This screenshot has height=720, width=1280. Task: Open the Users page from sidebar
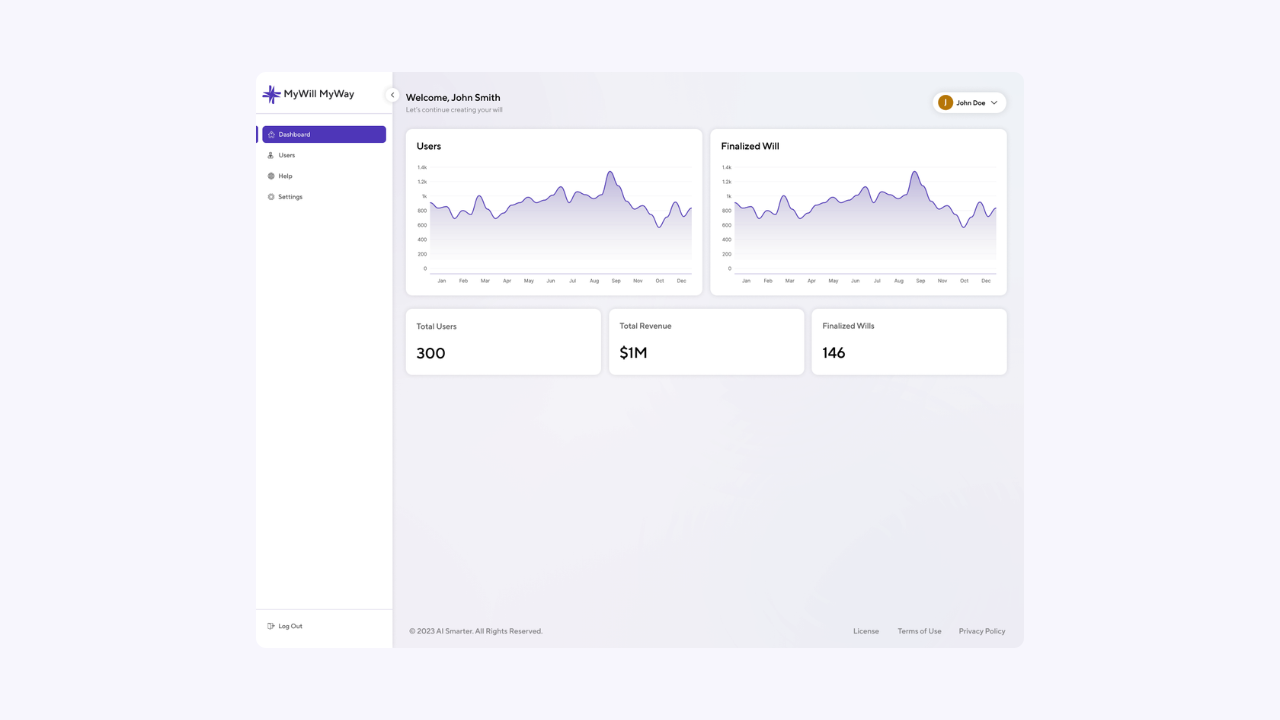[287, 156]
